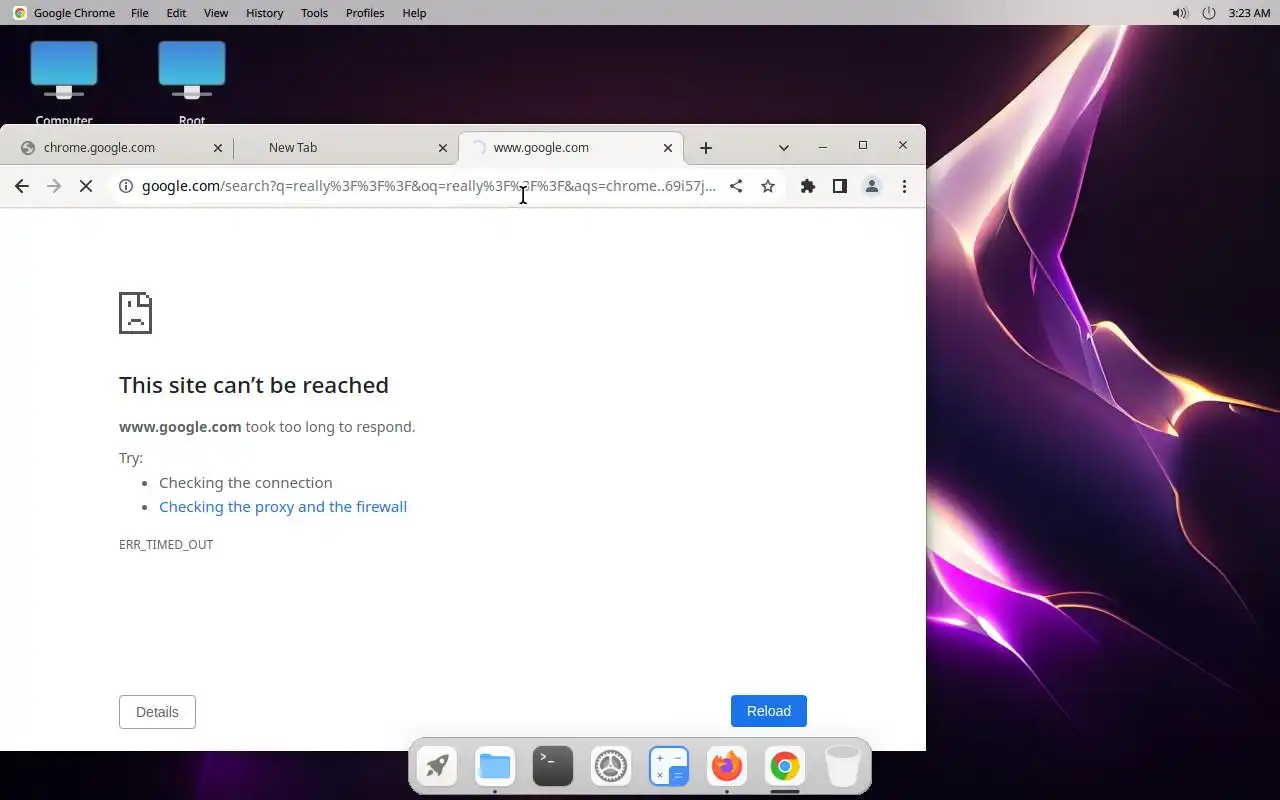The height and width of the screenshot is (800, 1280).
Task: Open a new tab with plus
Action: tap(706, 148)
